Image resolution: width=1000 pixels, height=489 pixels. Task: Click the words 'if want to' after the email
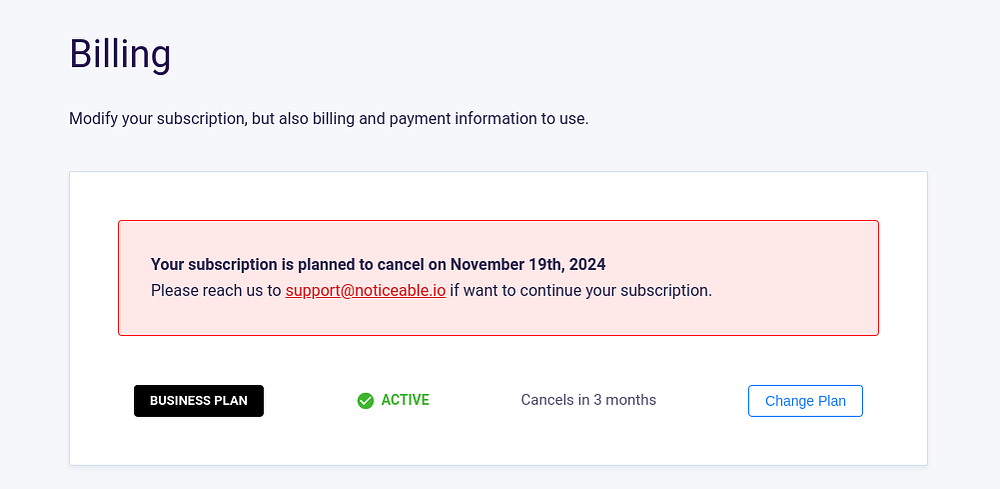point(485,291)
